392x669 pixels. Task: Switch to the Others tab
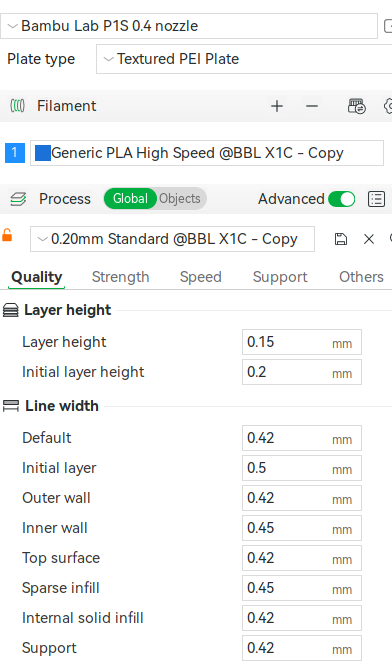pos(361,277)
